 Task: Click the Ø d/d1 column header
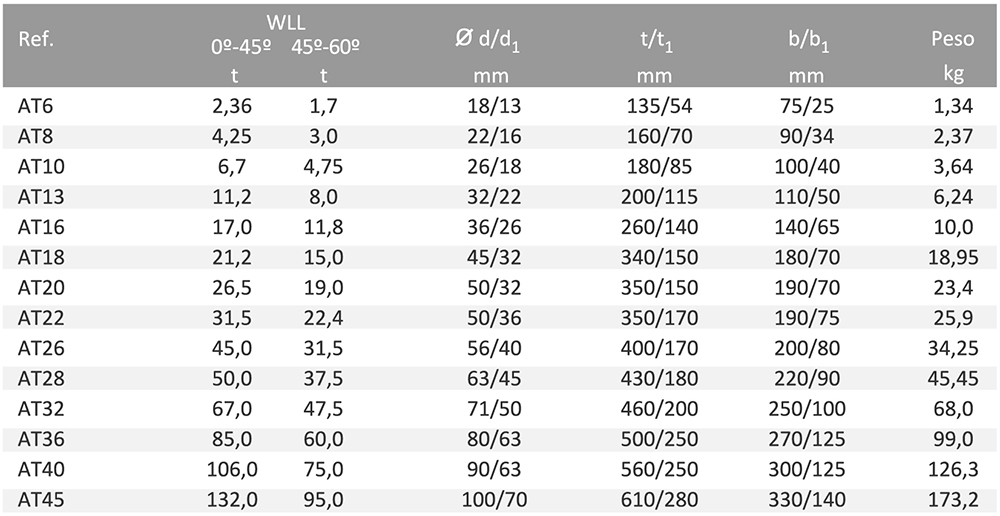pyautogui.click(x=488, y=41)
